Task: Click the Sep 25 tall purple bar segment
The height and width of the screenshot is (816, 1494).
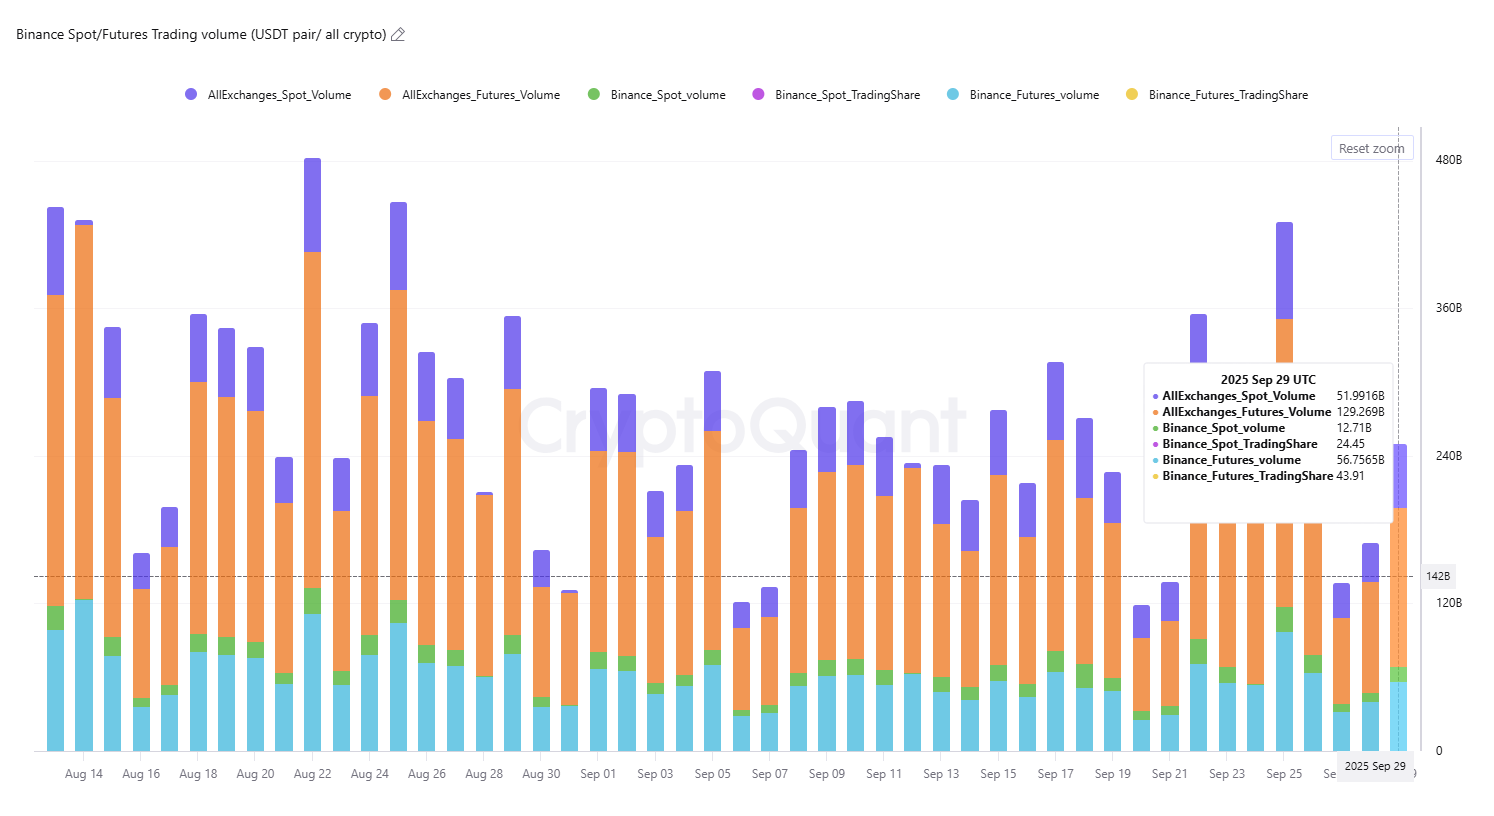Action: 1284,270
